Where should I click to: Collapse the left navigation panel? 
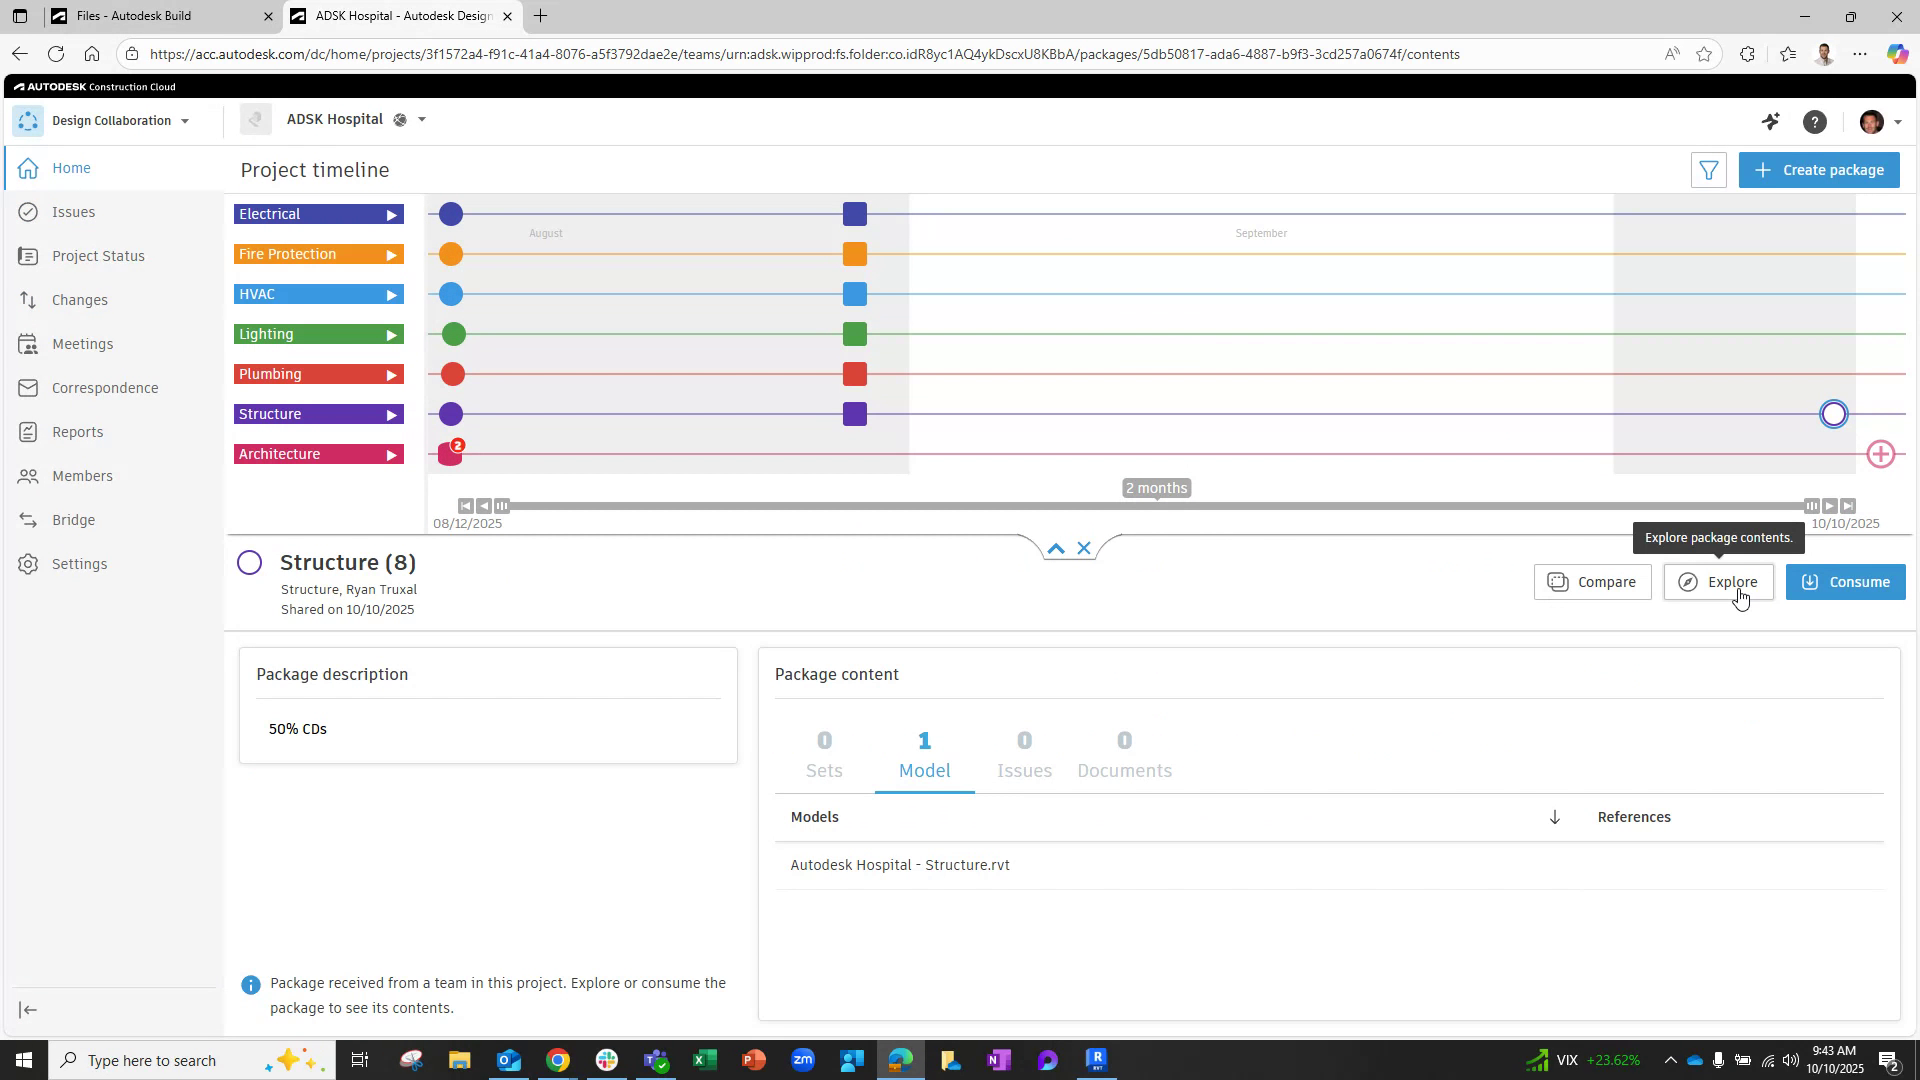(x=28, y=1010)
